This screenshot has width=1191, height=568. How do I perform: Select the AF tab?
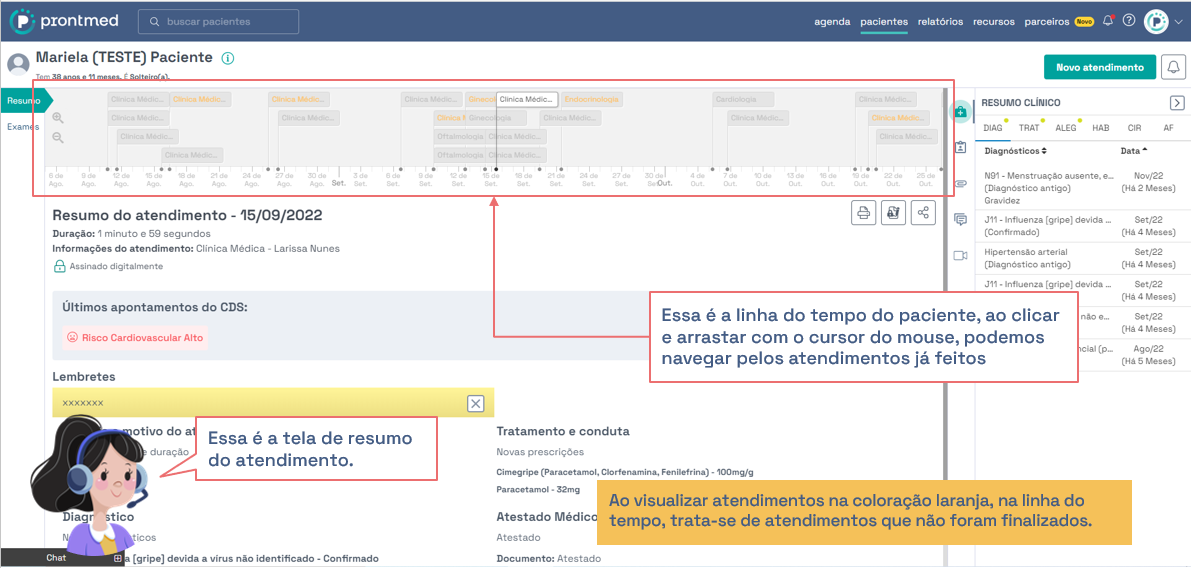(1168, 128)
